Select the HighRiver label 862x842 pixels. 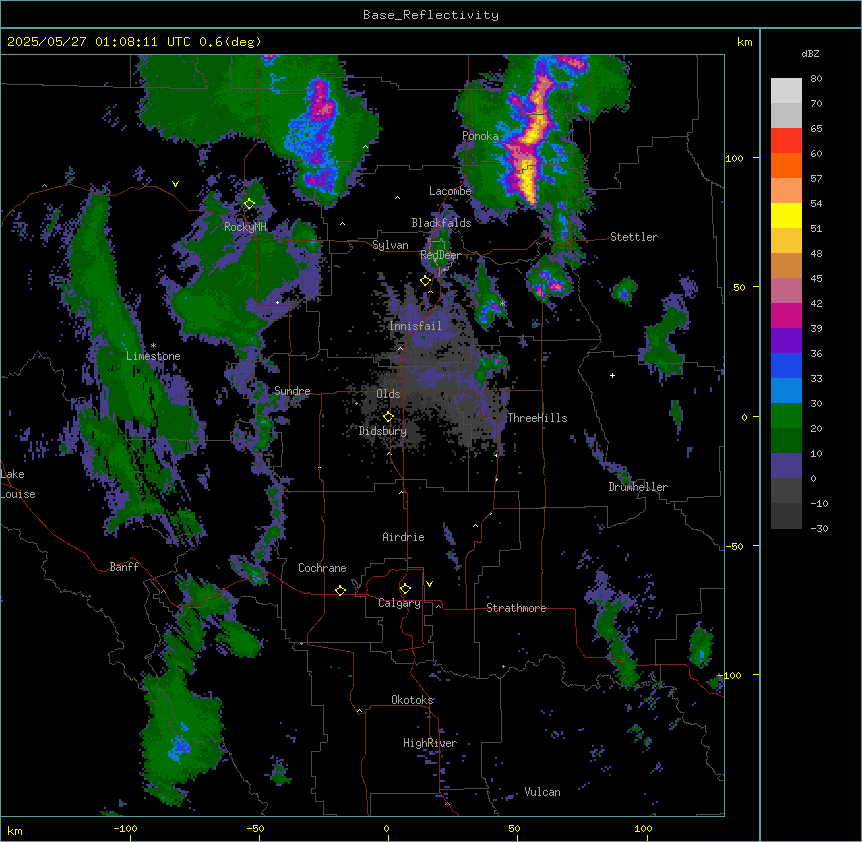430,743
